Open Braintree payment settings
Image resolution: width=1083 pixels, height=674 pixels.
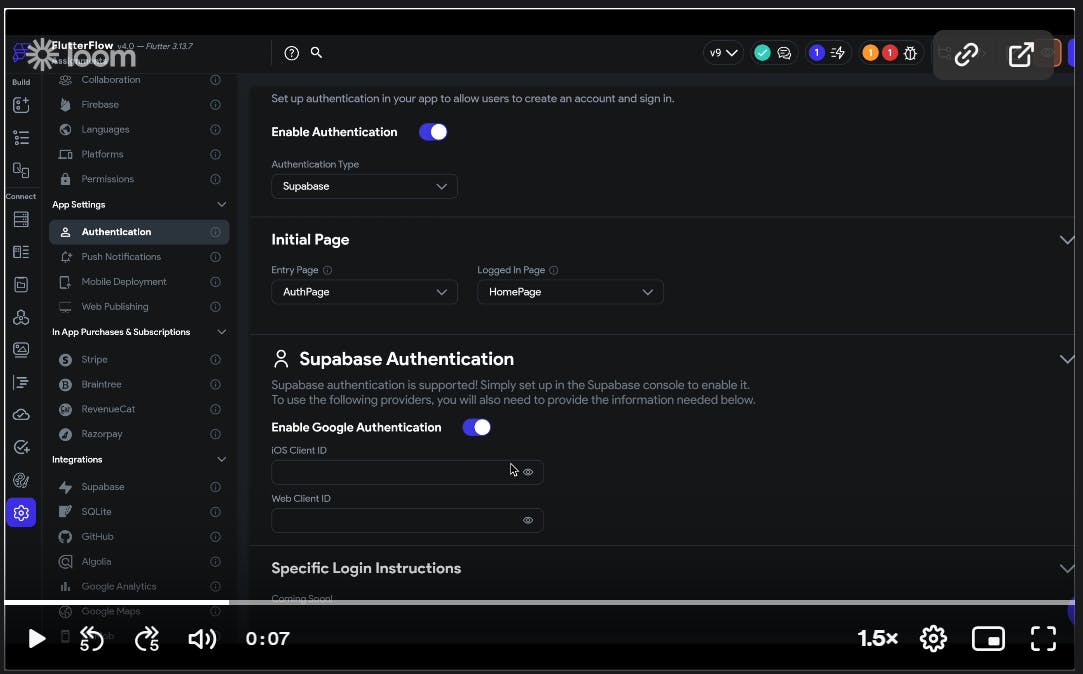click(x=139, y=385)
